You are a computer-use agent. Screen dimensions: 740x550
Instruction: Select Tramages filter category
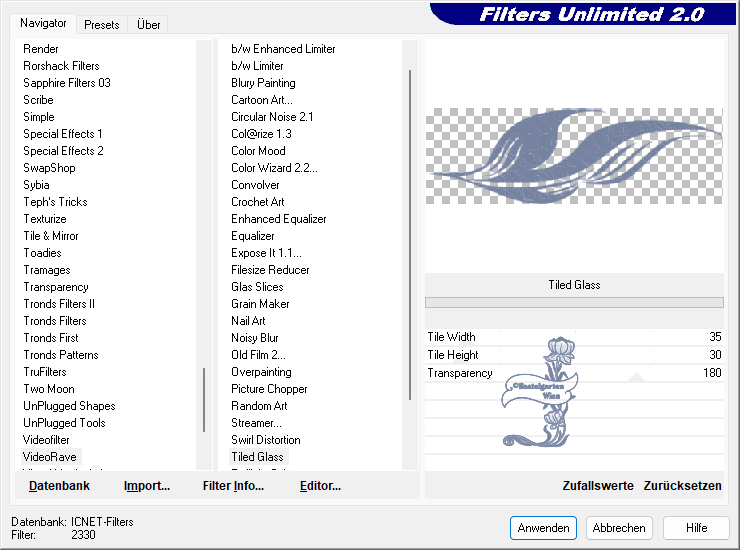point(47,270)
